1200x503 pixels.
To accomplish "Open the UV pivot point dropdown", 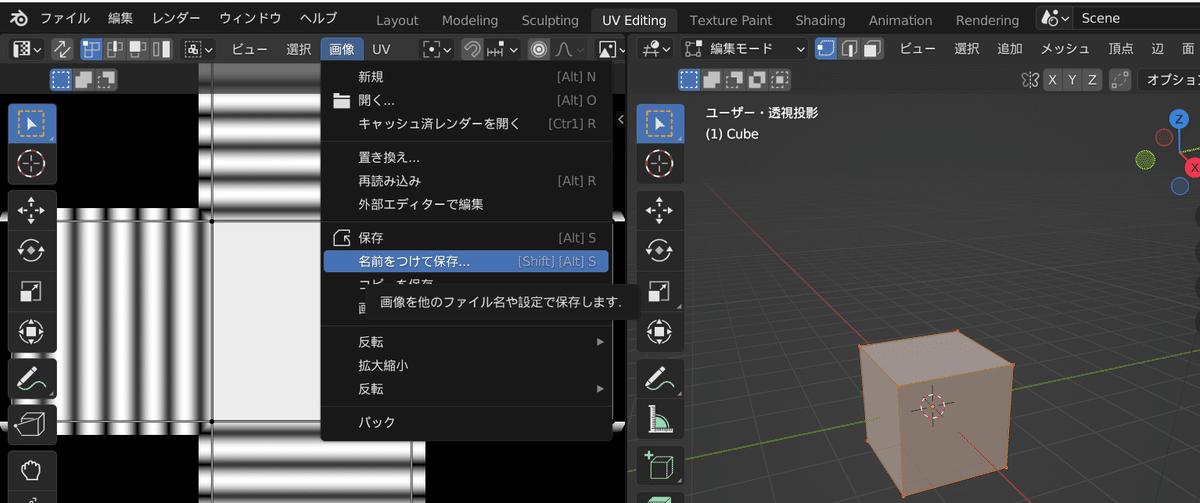I will (x=437, y=49).
